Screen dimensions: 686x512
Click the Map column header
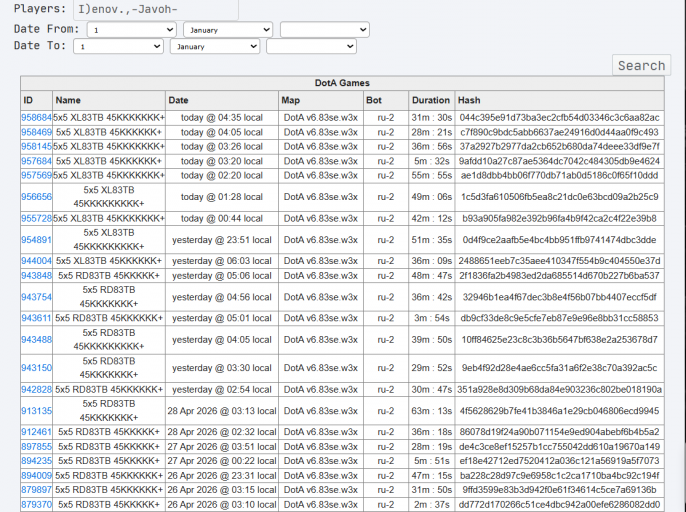coord(321,100)
